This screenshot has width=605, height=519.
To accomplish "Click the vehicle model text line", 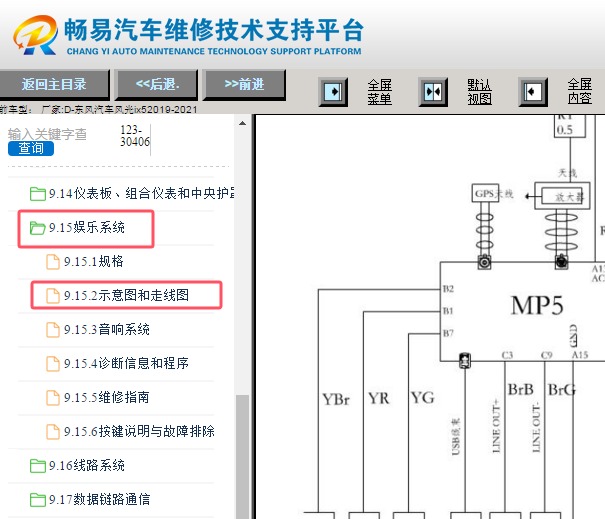I will (99, 110).
